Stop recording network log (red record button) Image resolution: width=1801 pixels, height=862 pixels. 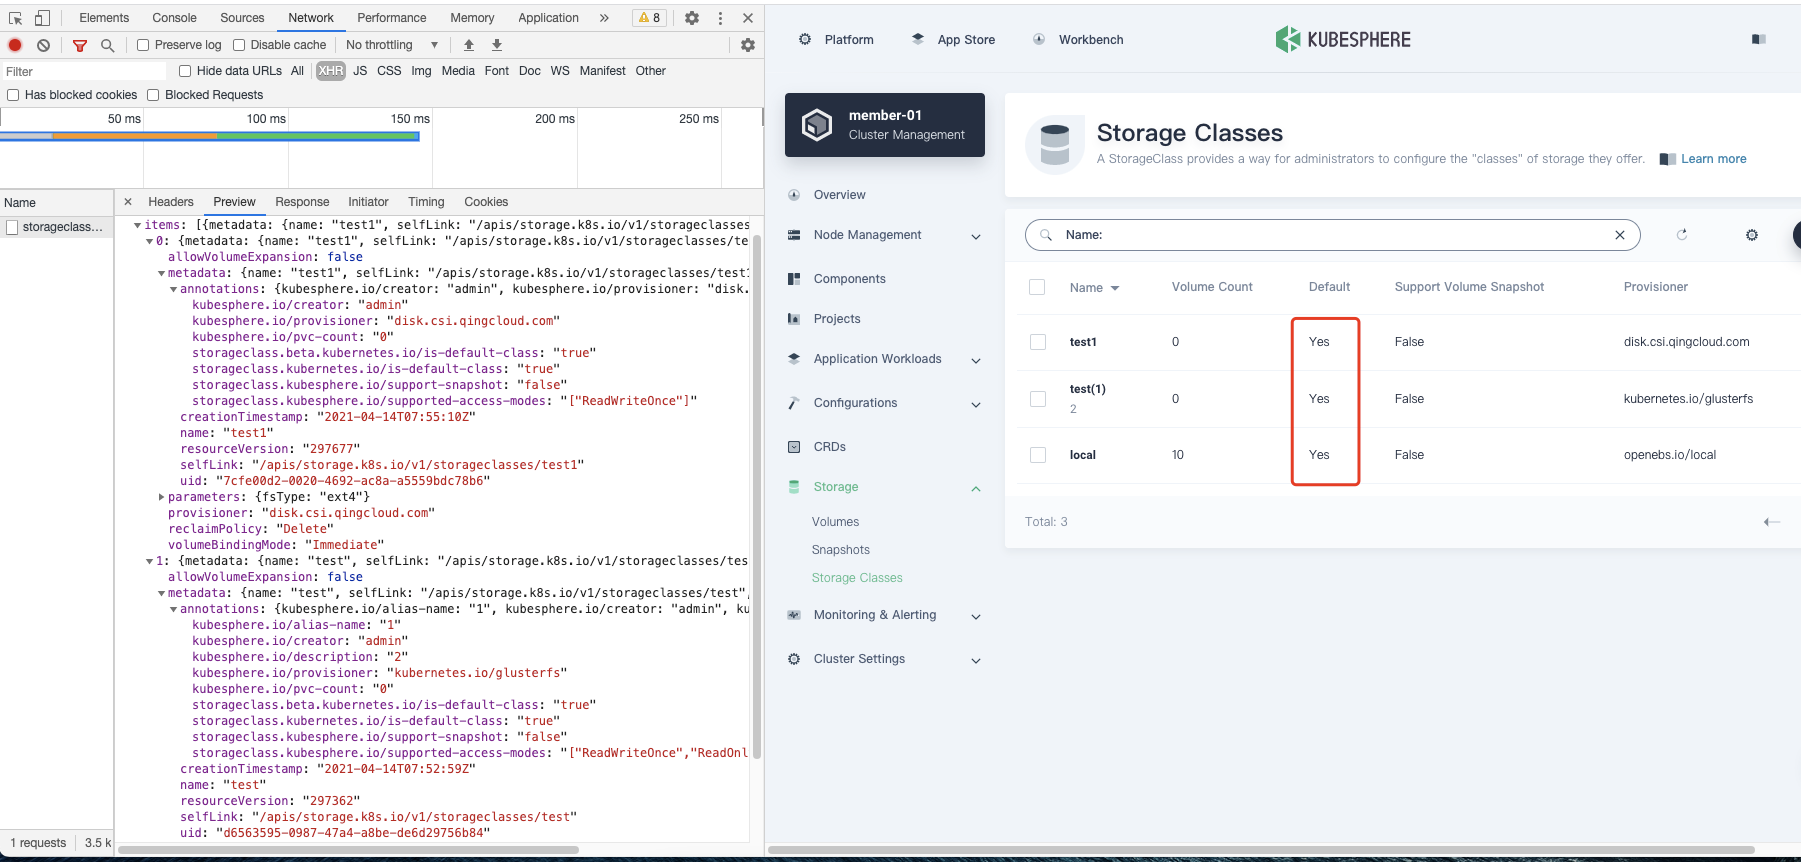tap(15, 45)
